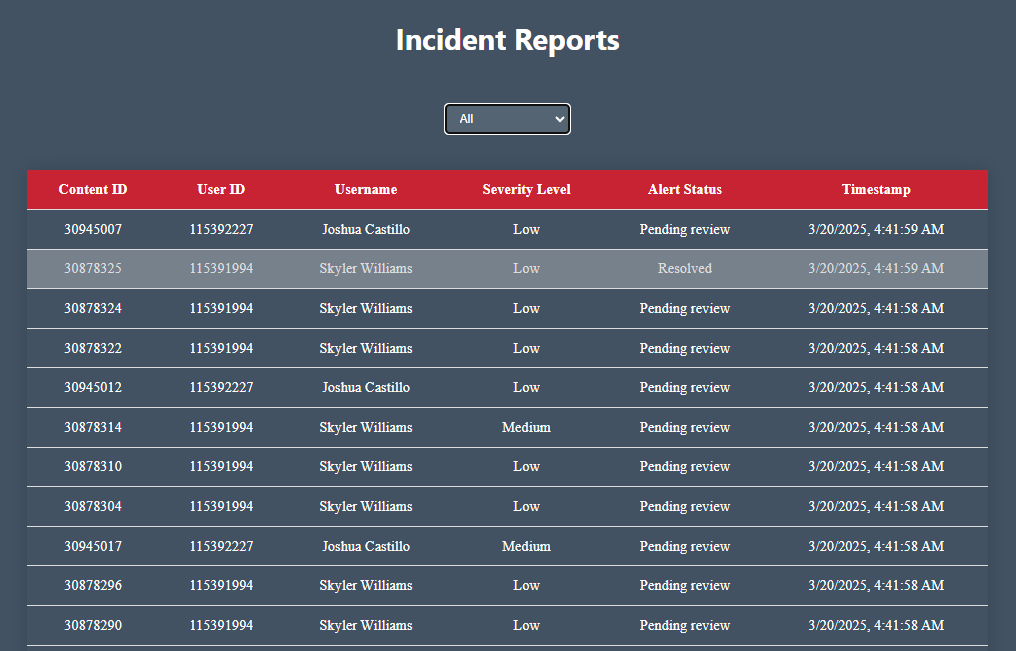Select content ID 30878296 cell

click(x=93, y=586)
